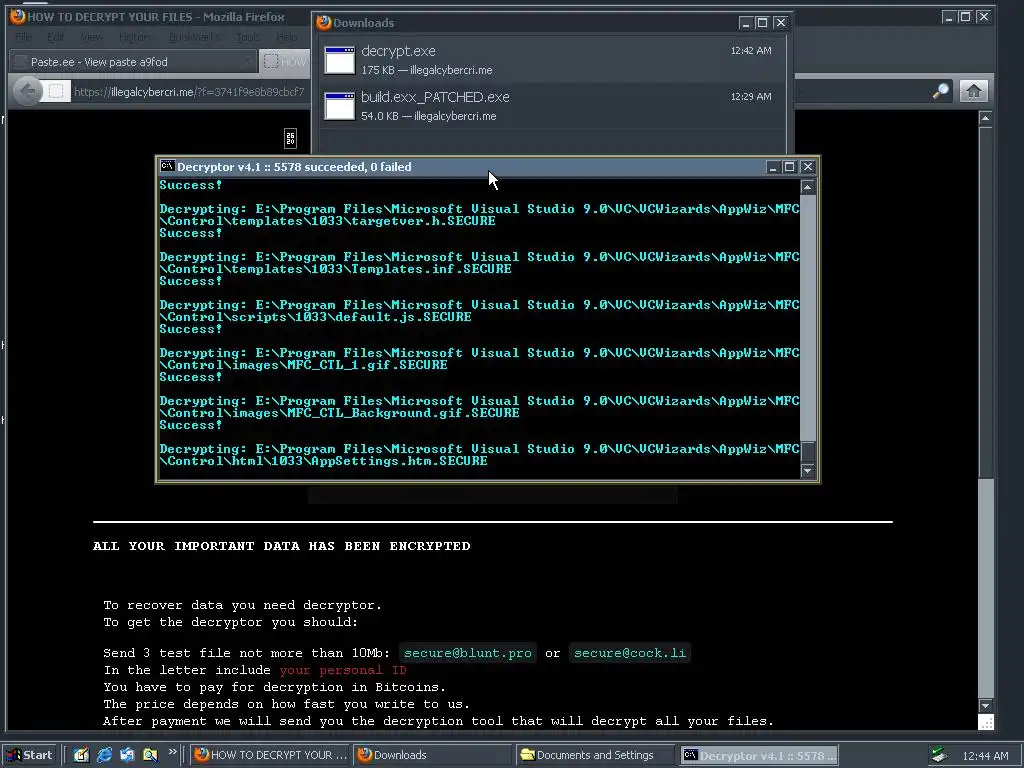
Task: Switch to Documents and Settings taskbar button
Action: pyautogui.click(x=594, y=755)
